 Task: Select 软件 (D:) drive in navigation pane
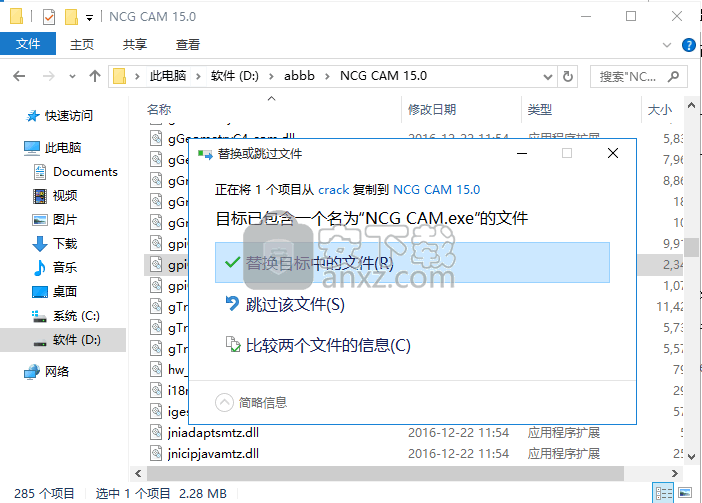click(63, 340)
